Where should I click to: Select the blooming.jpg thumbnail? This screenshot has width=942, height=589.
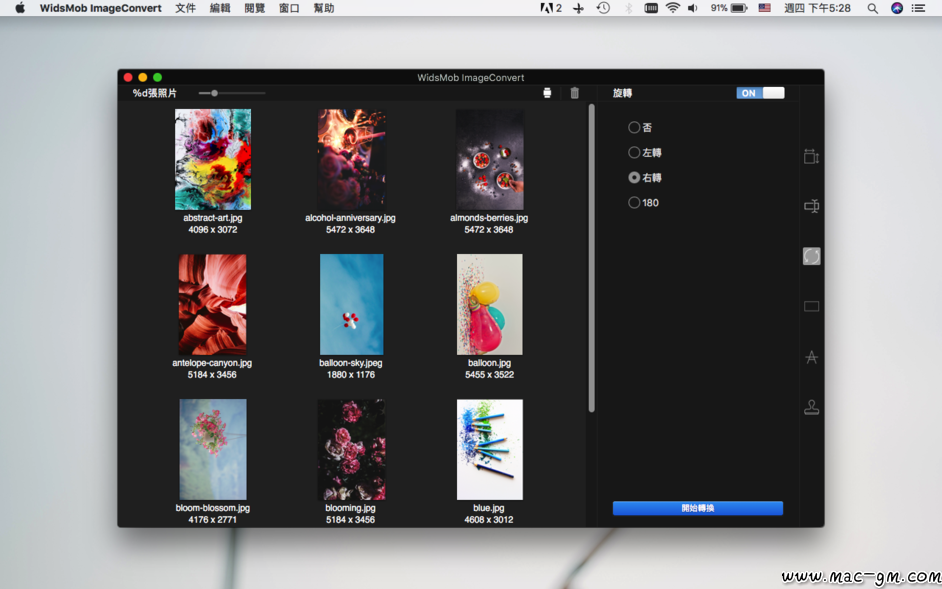(351, 450)
